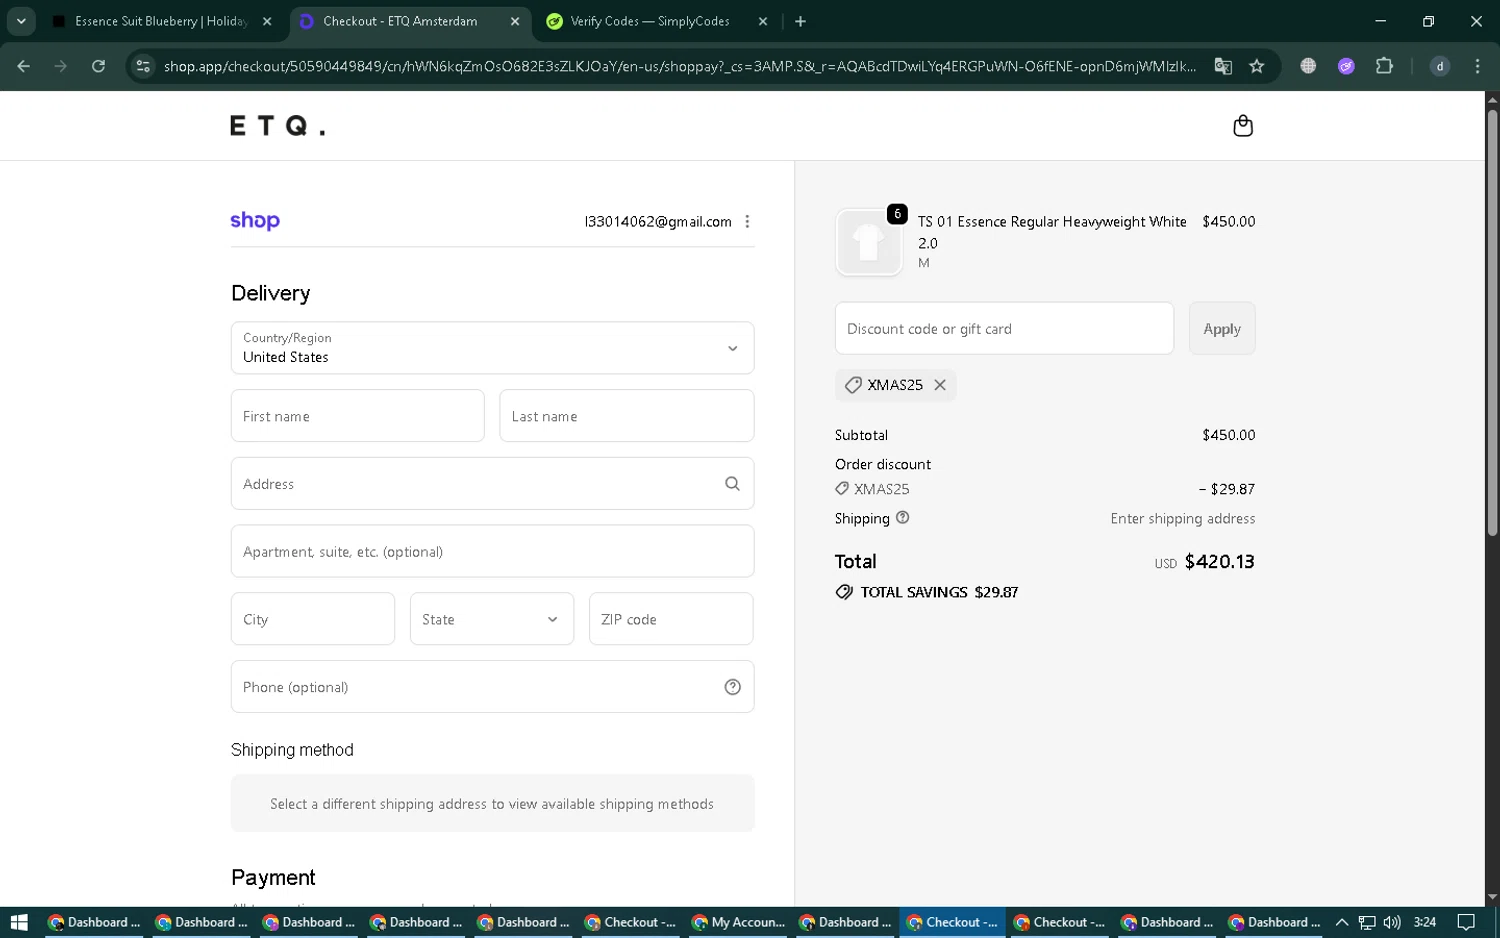Click the Apartment, suite field
This screenshot has height=938, width=1500.
tap(492, 551)
